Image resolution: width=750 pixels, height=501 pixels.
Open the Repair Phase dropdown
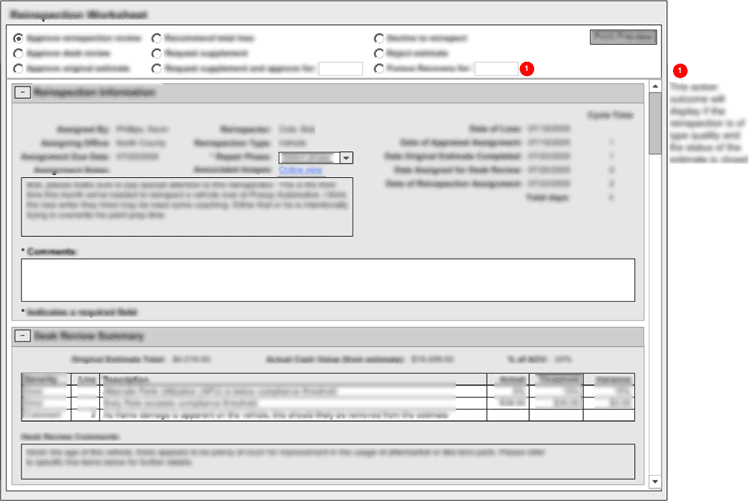[346, 157]
